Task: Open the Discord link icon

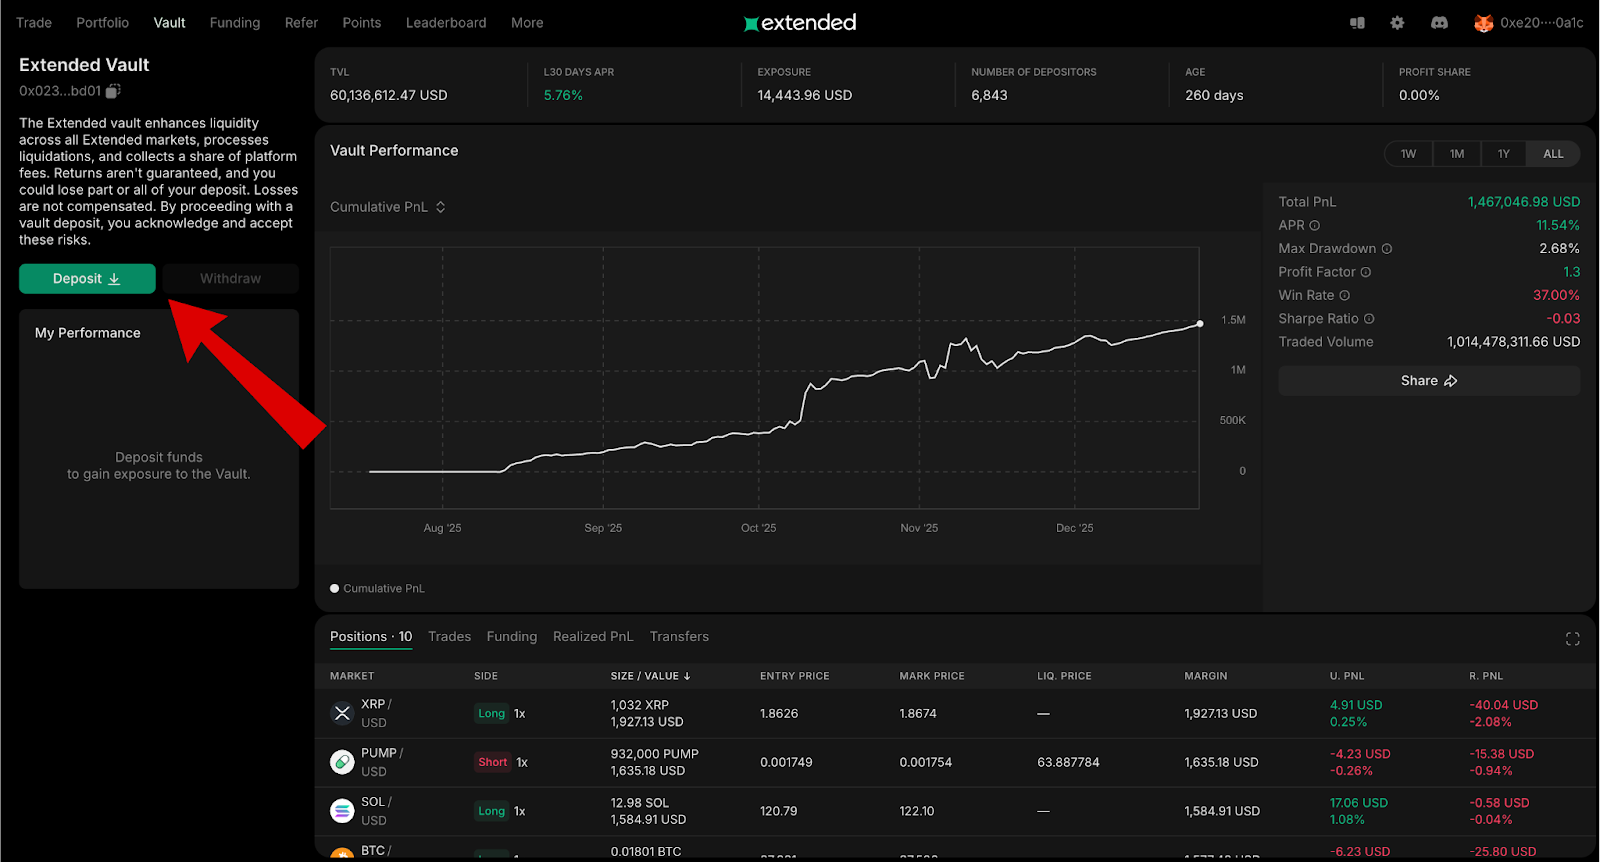Action: coord(1439,23)
